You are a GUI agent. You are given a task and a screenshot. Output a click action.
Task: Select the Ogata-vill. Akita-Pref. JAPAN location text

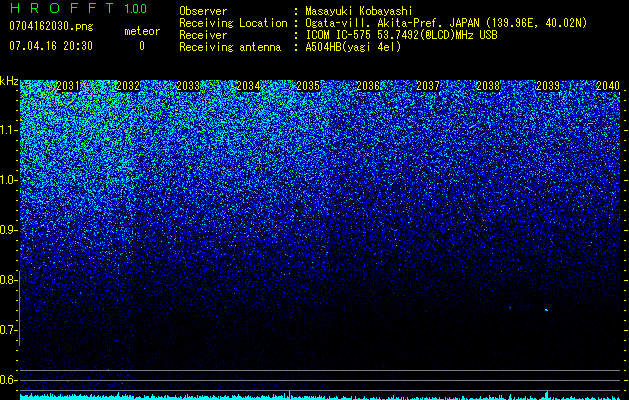tap(446, 23)
